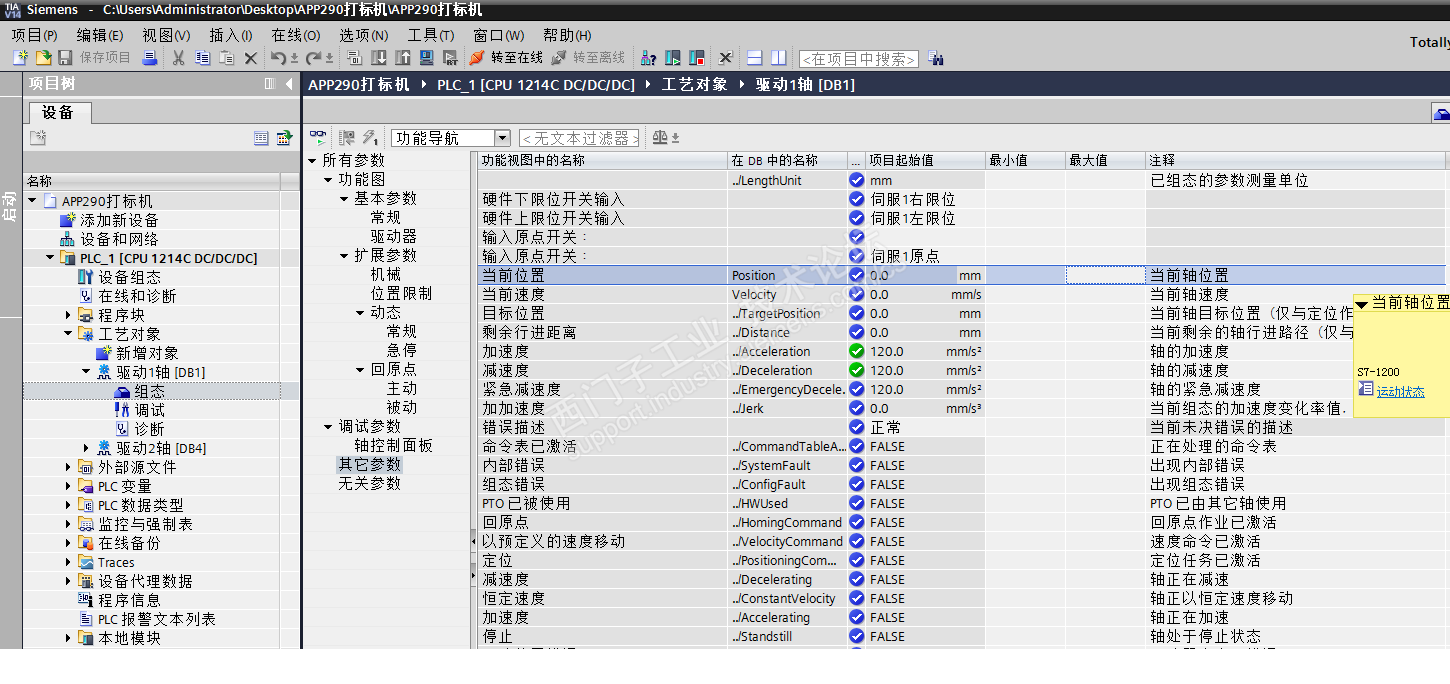Open 视图(V) menu

[x=166, y=35]
